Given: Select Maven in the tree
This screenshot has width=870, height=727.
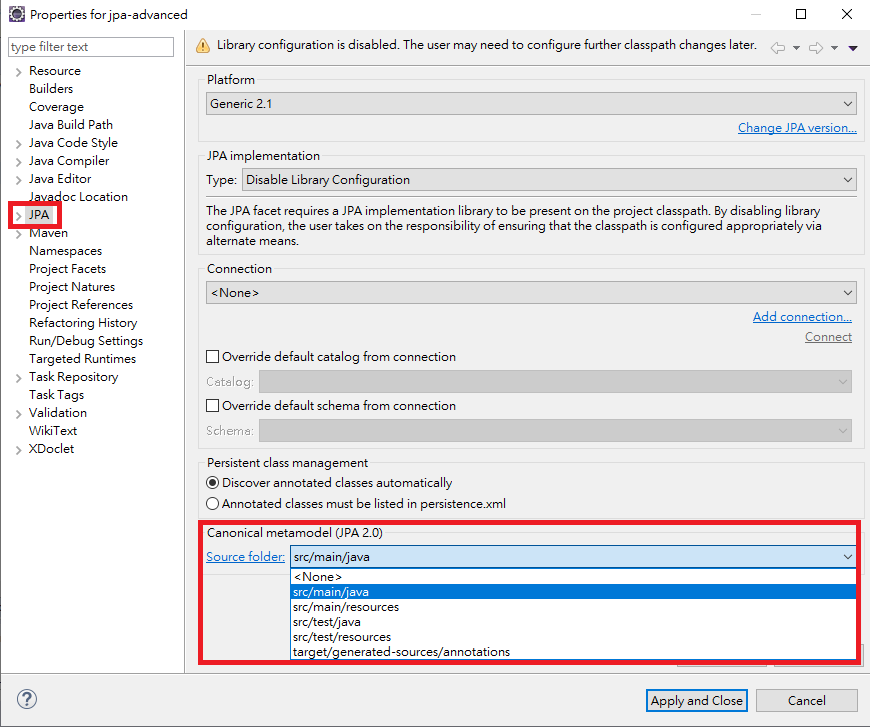Looking at the screenshot, I should [x=48, y=233].
